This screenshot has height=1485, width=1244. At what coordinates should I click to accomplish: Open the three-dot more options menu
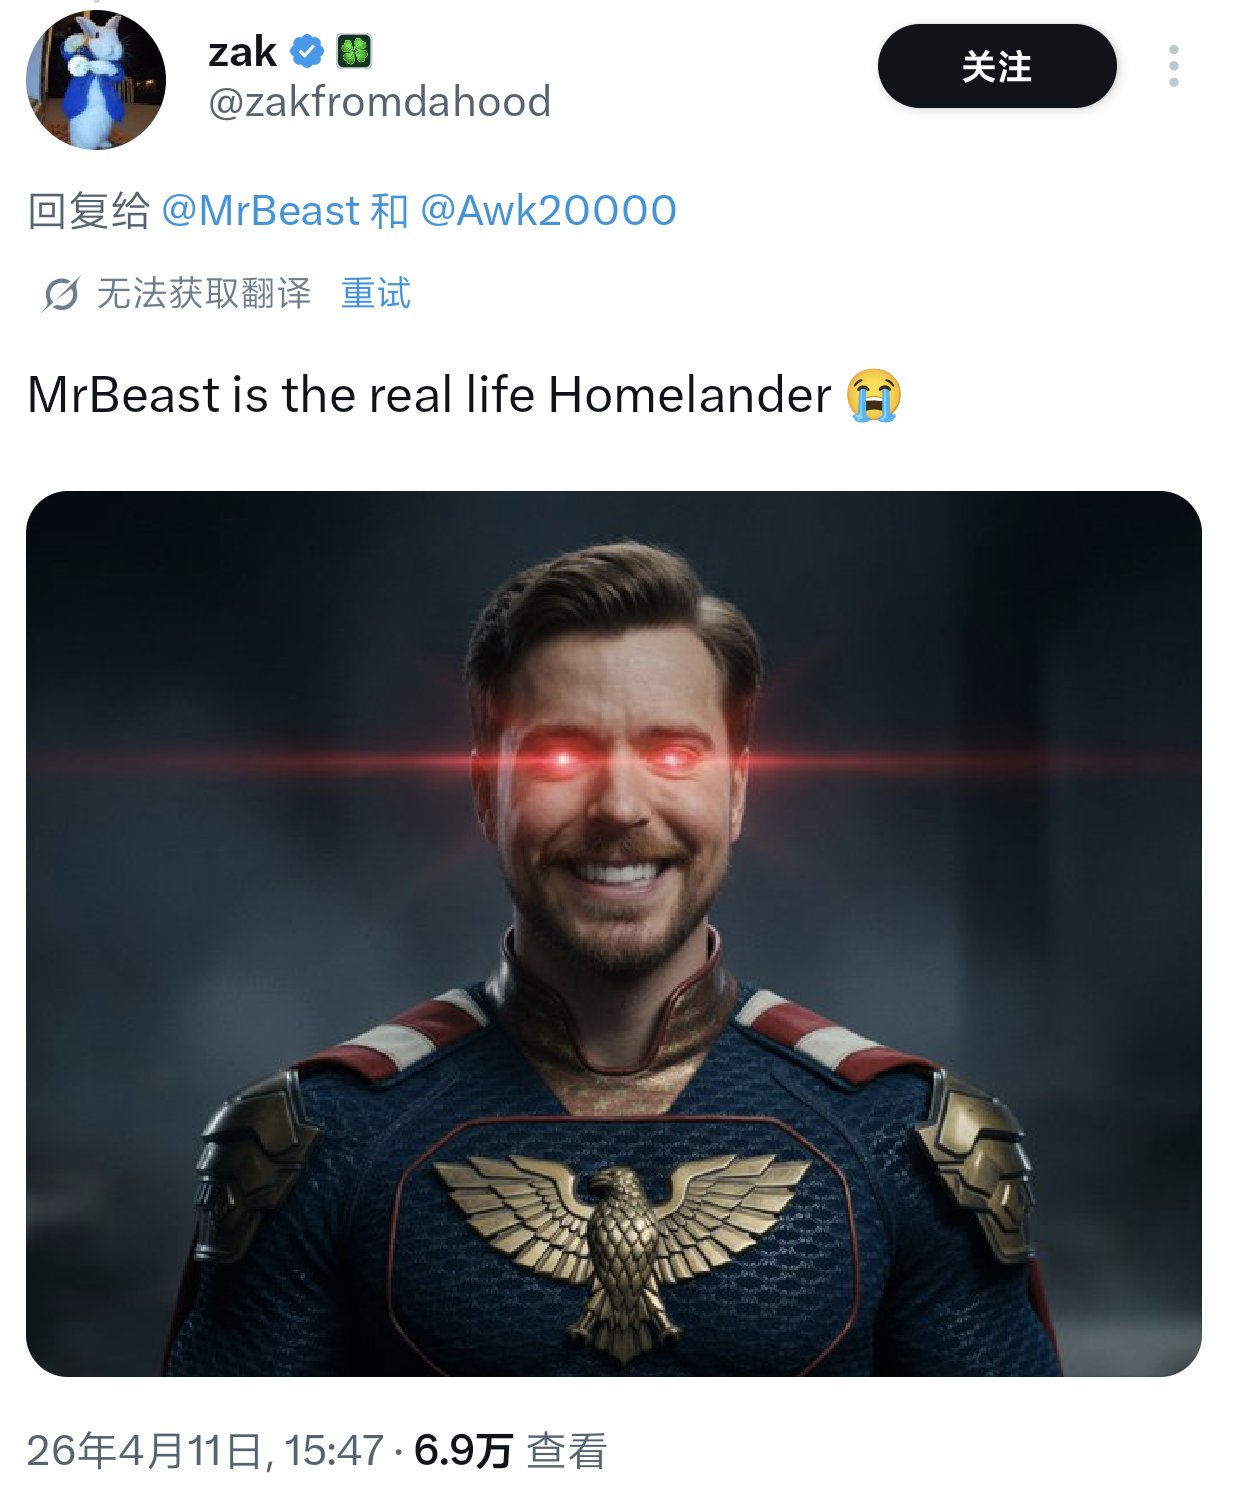1173,66
